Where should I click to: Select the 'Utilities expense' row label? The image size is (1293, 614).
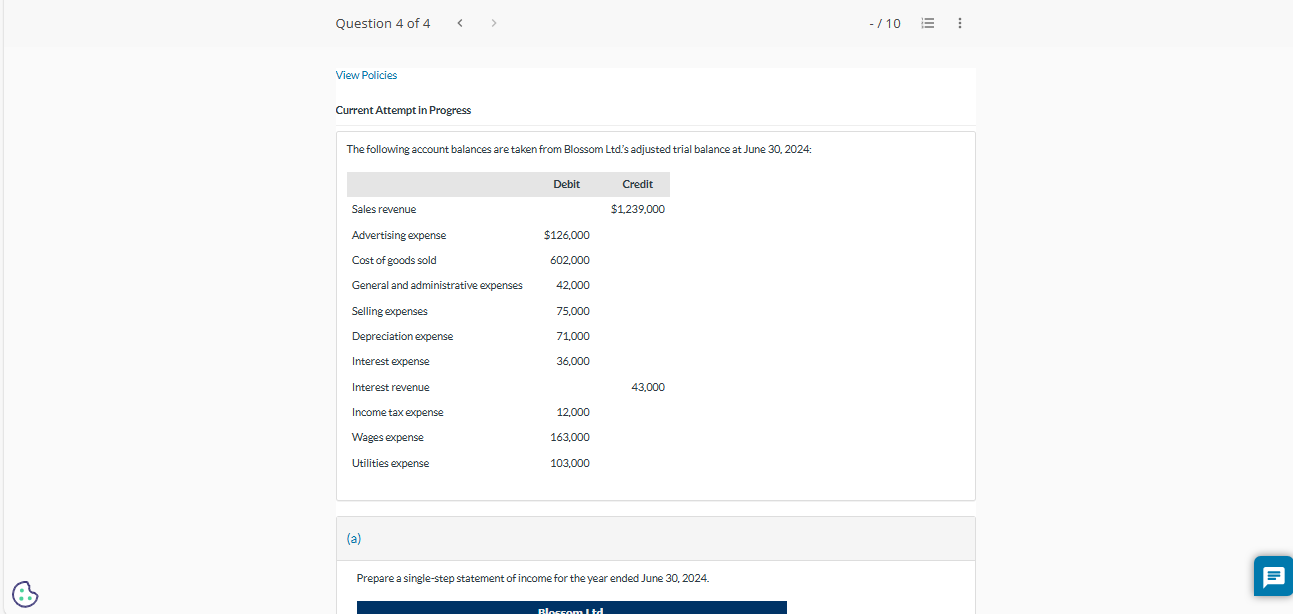[x=391, y=463]
